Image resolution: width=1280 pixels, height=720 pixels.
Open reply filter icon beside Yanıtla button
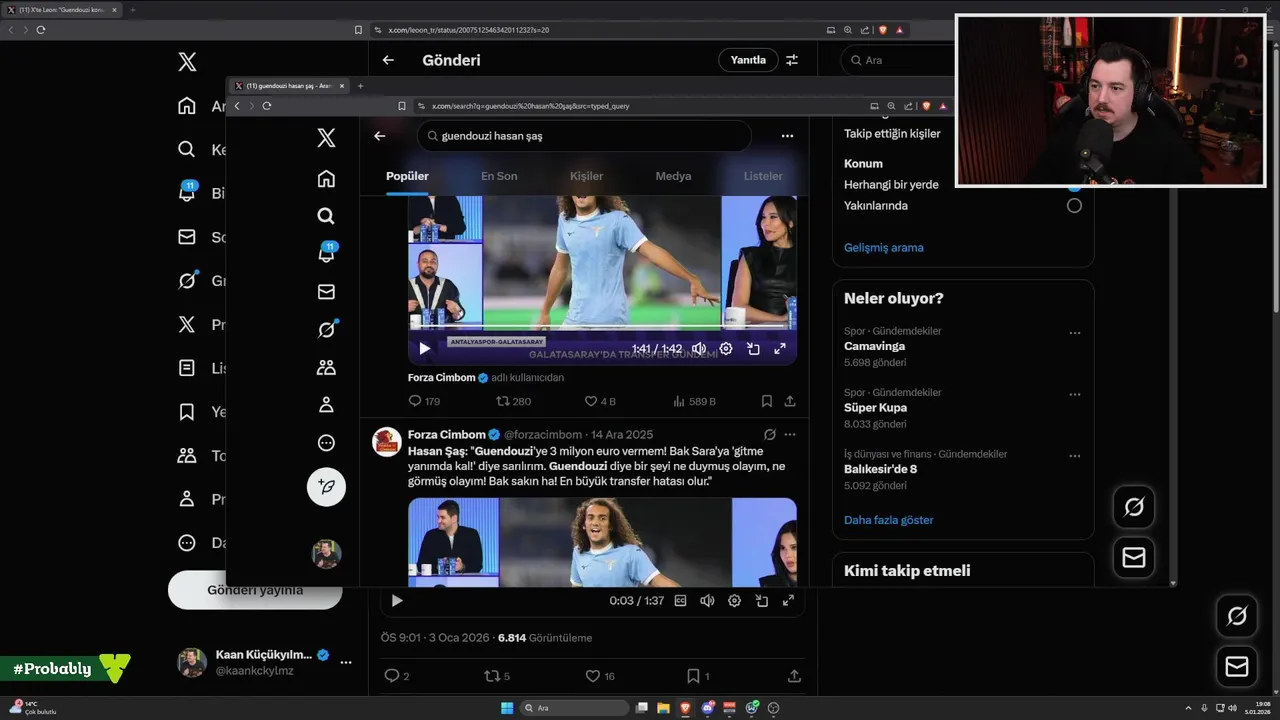click(792, 60)
